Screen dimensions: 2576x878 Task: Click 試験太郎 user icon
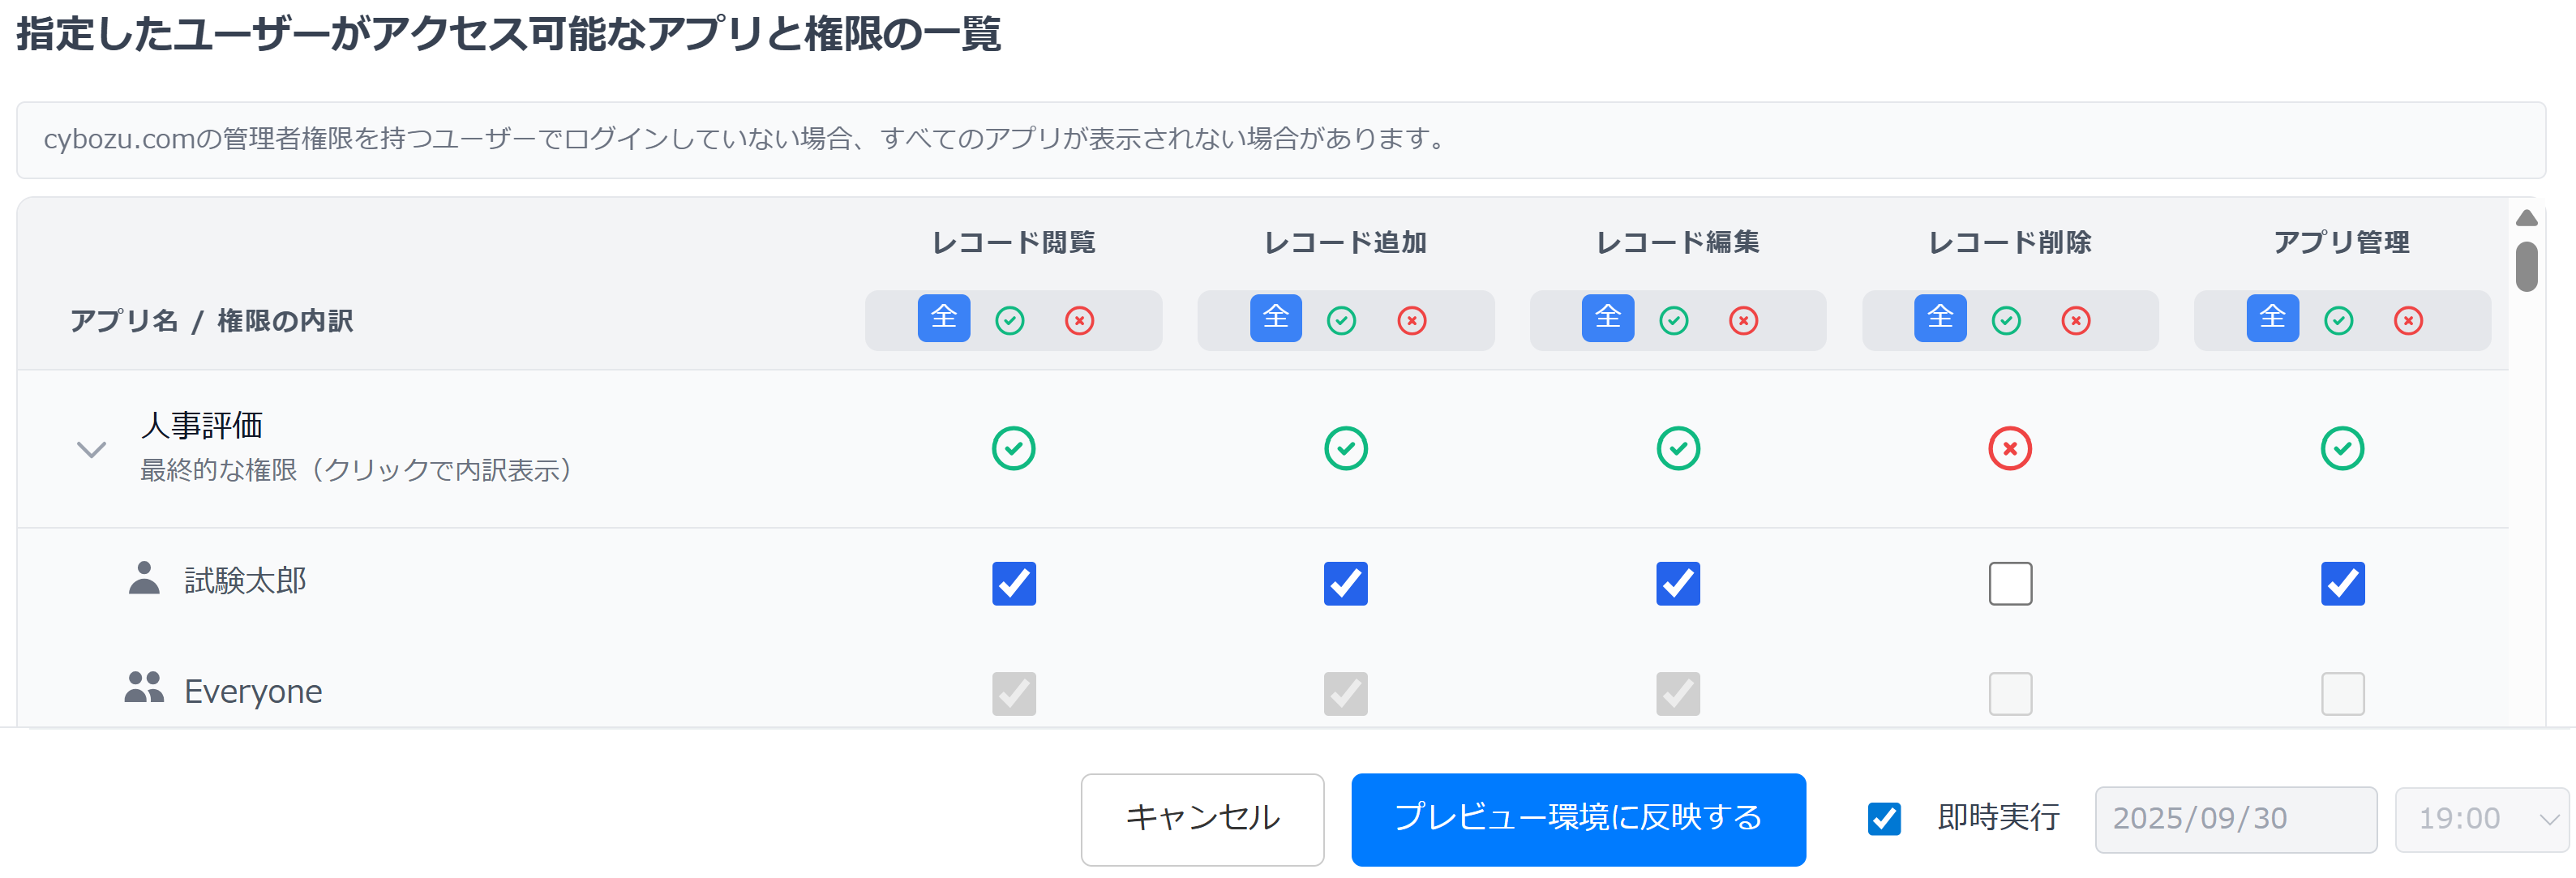click(x=144, y=579)
